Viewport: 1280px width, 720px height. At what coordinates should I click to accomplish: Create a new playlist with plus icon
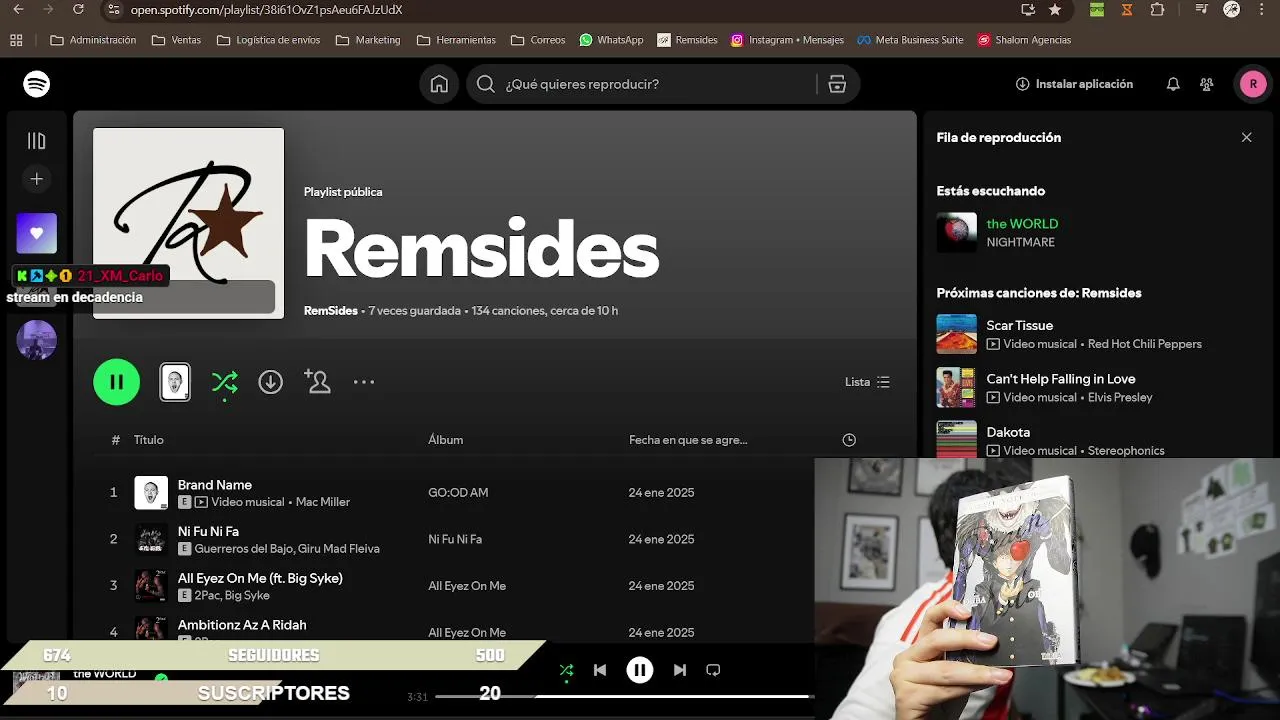(37, 179)
